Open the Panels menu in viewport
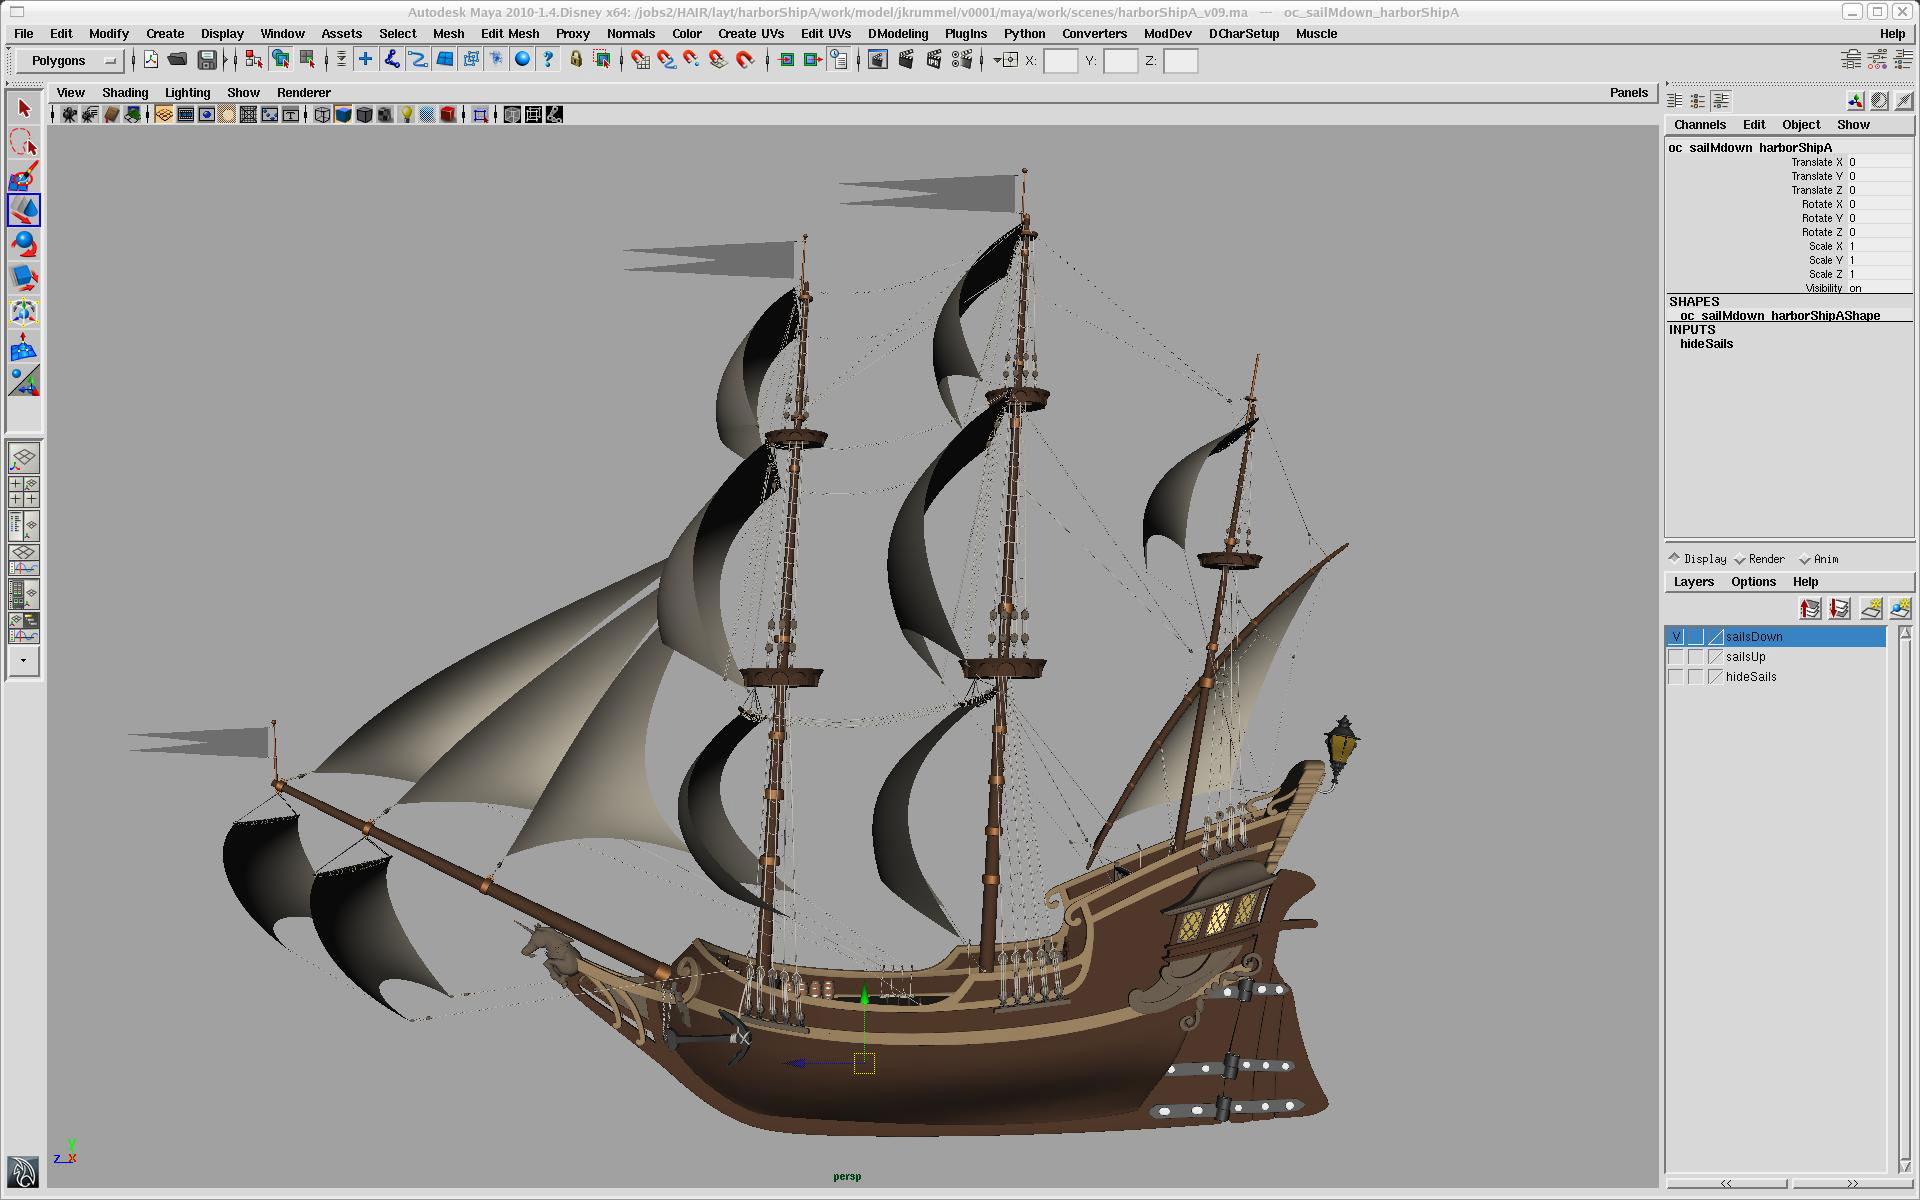Screen dimensions: 1920x1200 click(x=1628, y=92)
